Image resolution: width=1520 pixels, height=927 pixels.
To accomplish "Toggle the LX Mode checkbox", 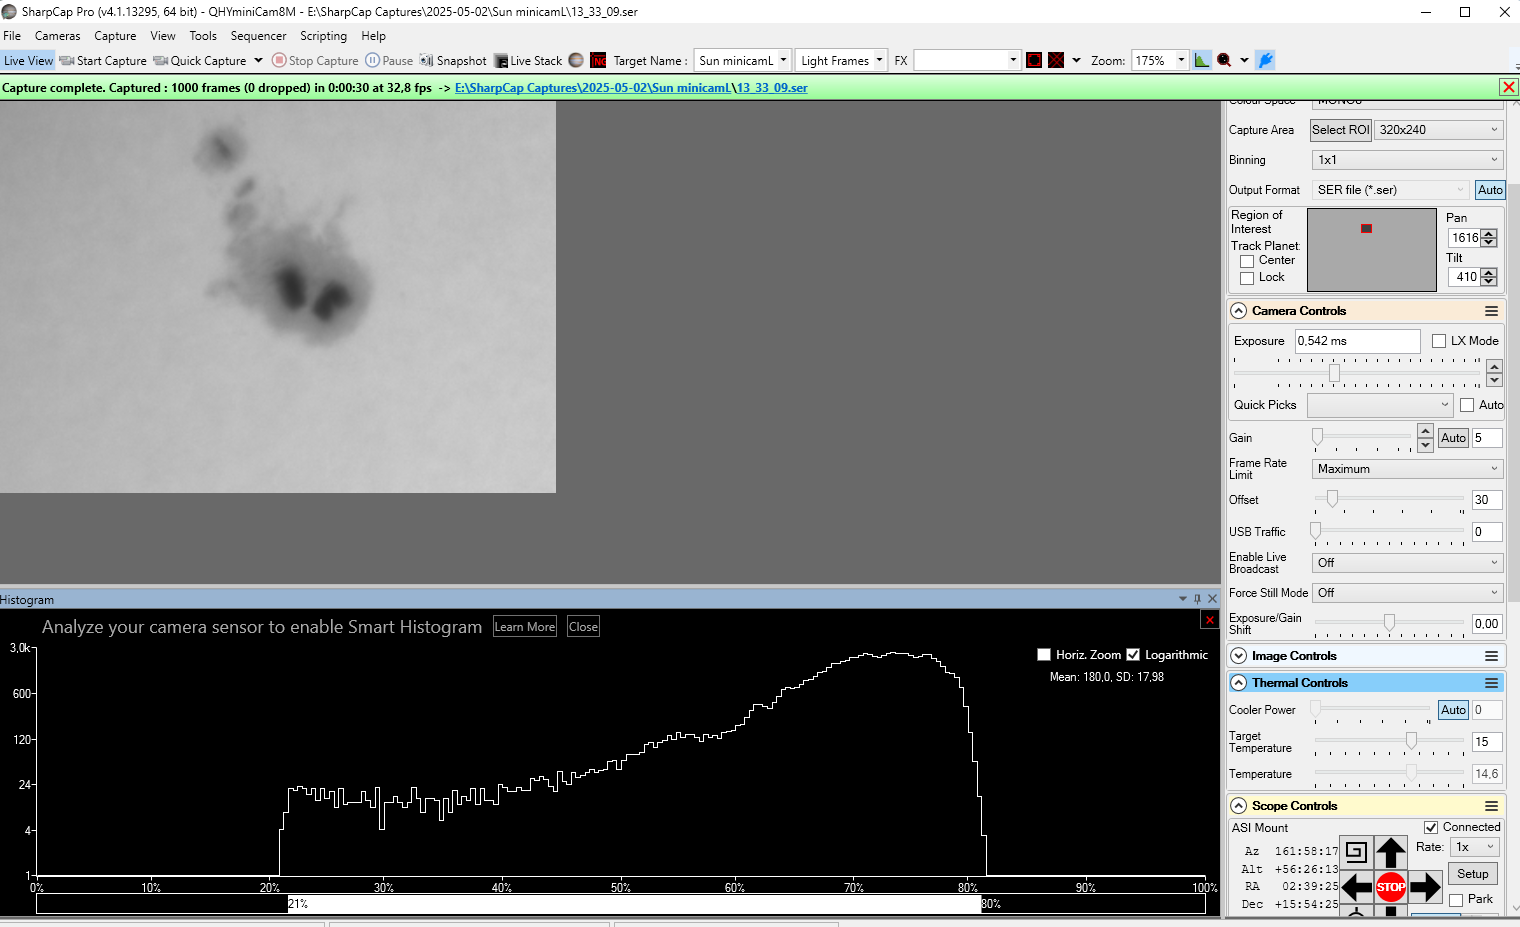I will coord(1439,341).
